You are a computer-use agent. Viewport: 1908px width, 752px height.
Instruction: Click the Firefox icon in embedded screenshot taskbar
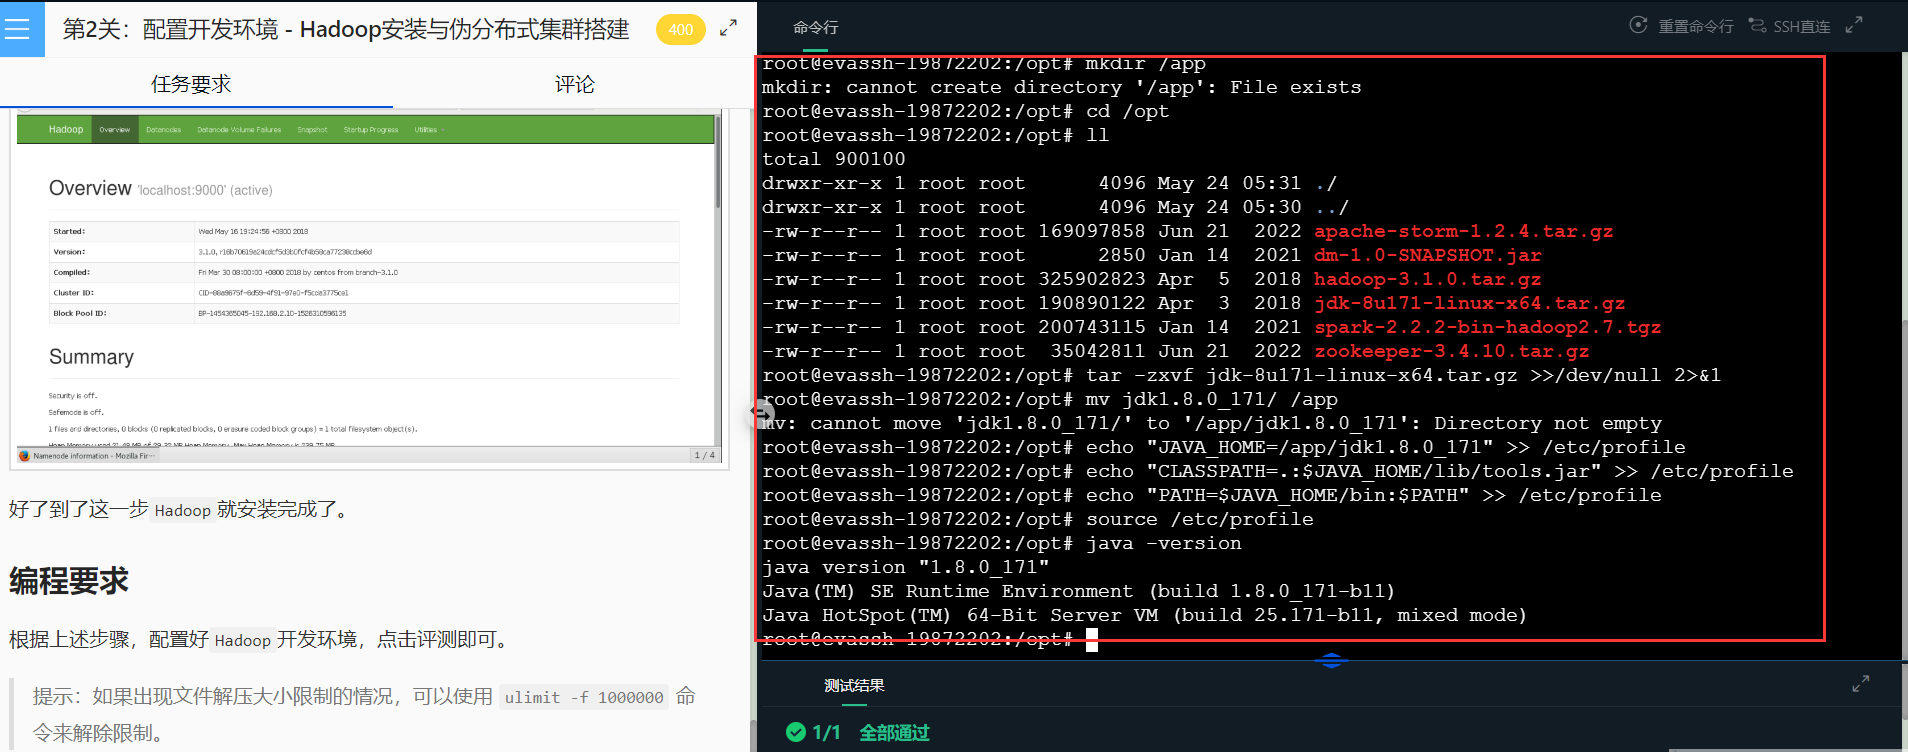[25, 456]
